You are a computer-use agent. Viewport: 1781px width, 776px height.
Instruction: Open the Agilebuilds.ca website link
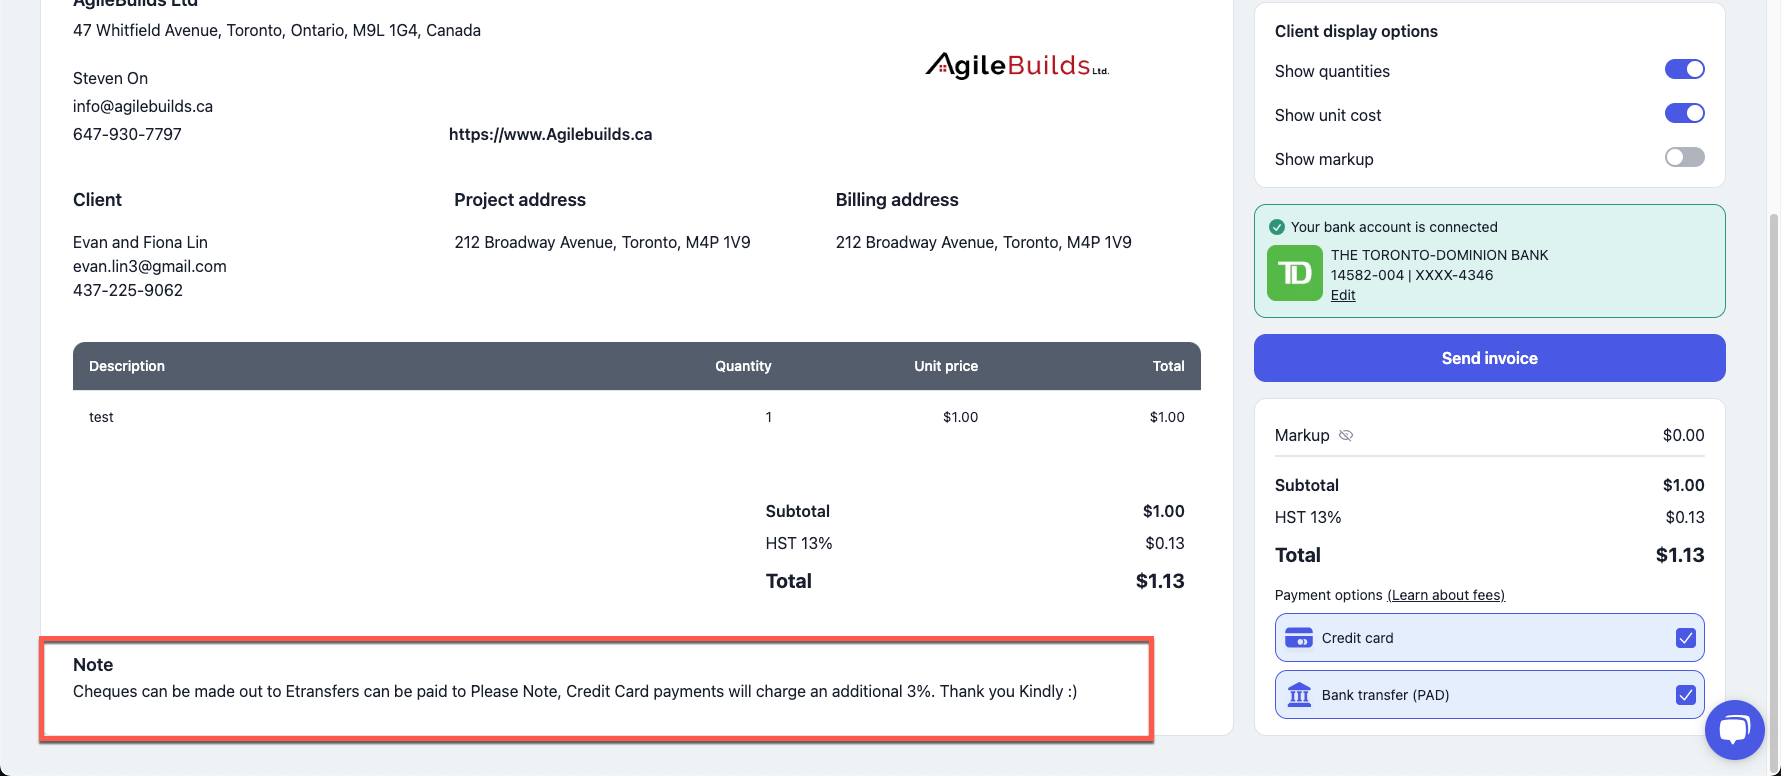550,134
